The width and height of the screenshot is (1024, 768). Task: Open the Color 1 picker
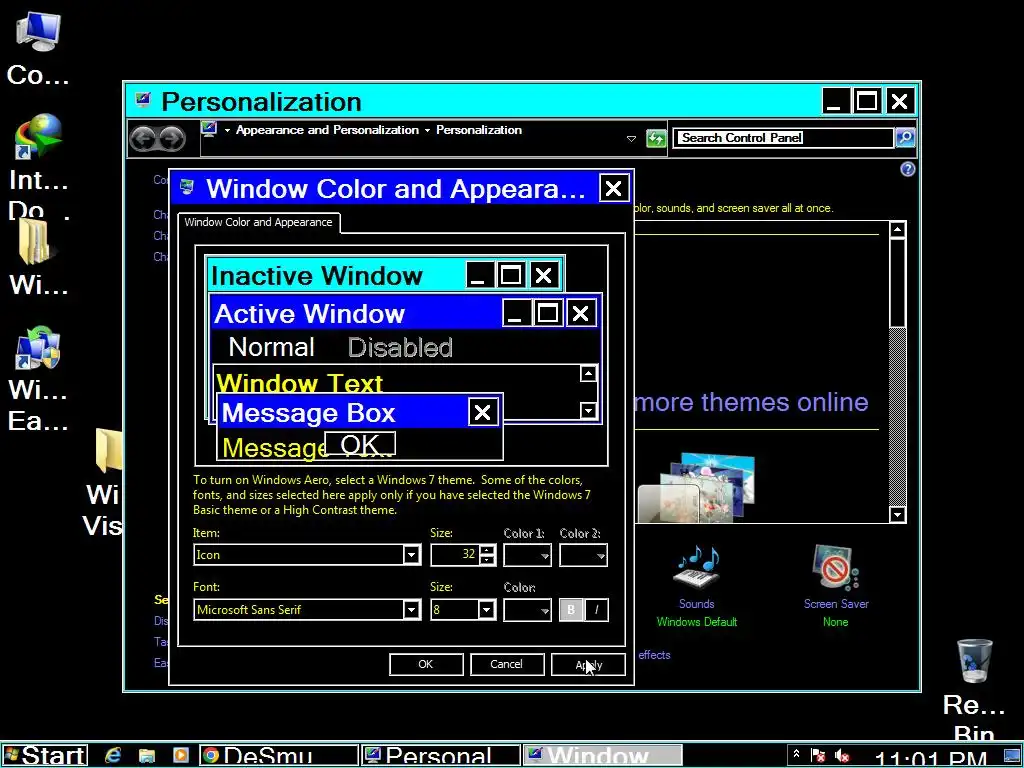(527, 556)
